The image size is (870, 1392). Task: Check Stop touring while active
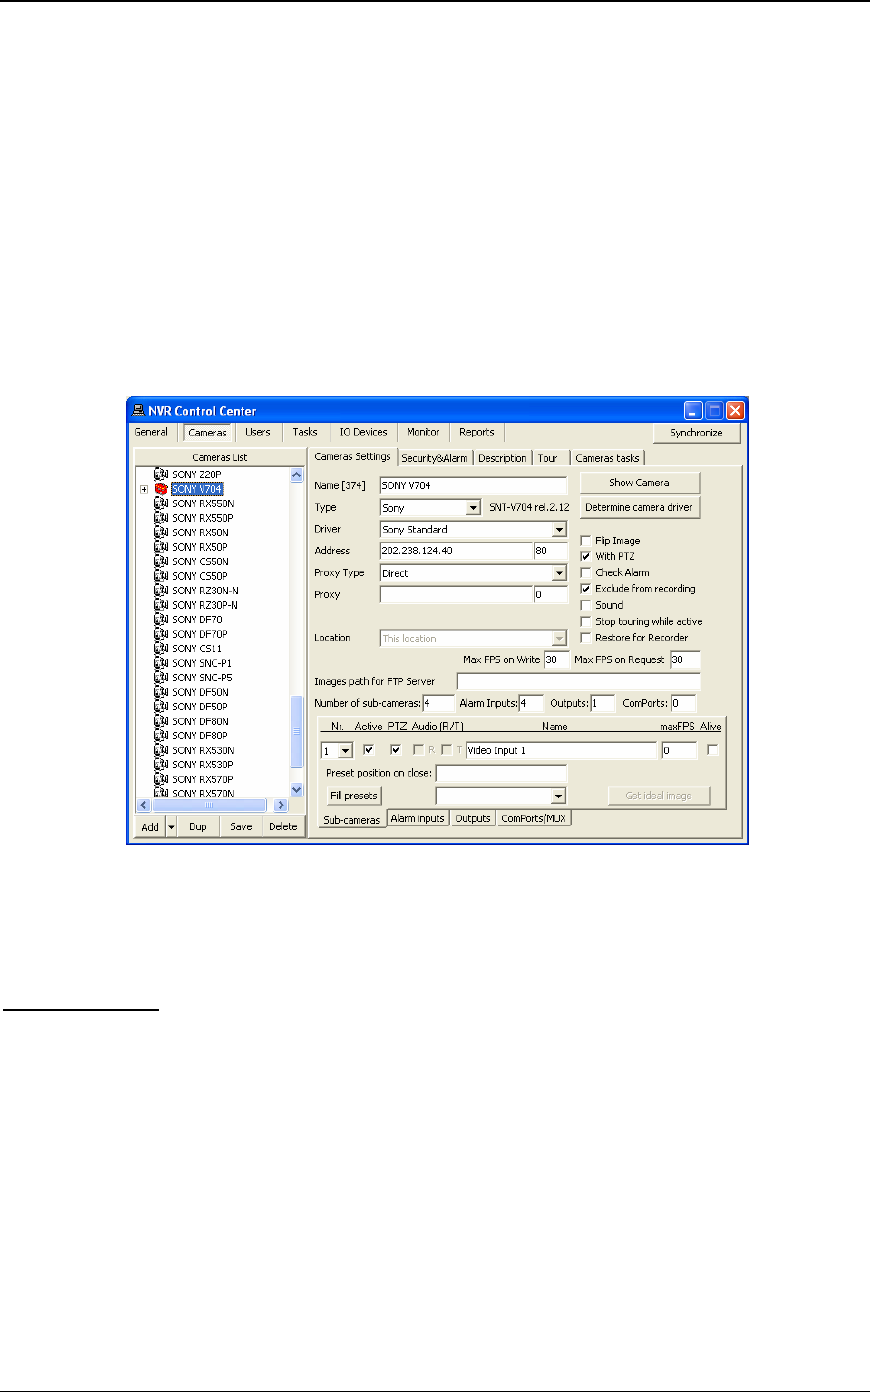tap(586, 621)
